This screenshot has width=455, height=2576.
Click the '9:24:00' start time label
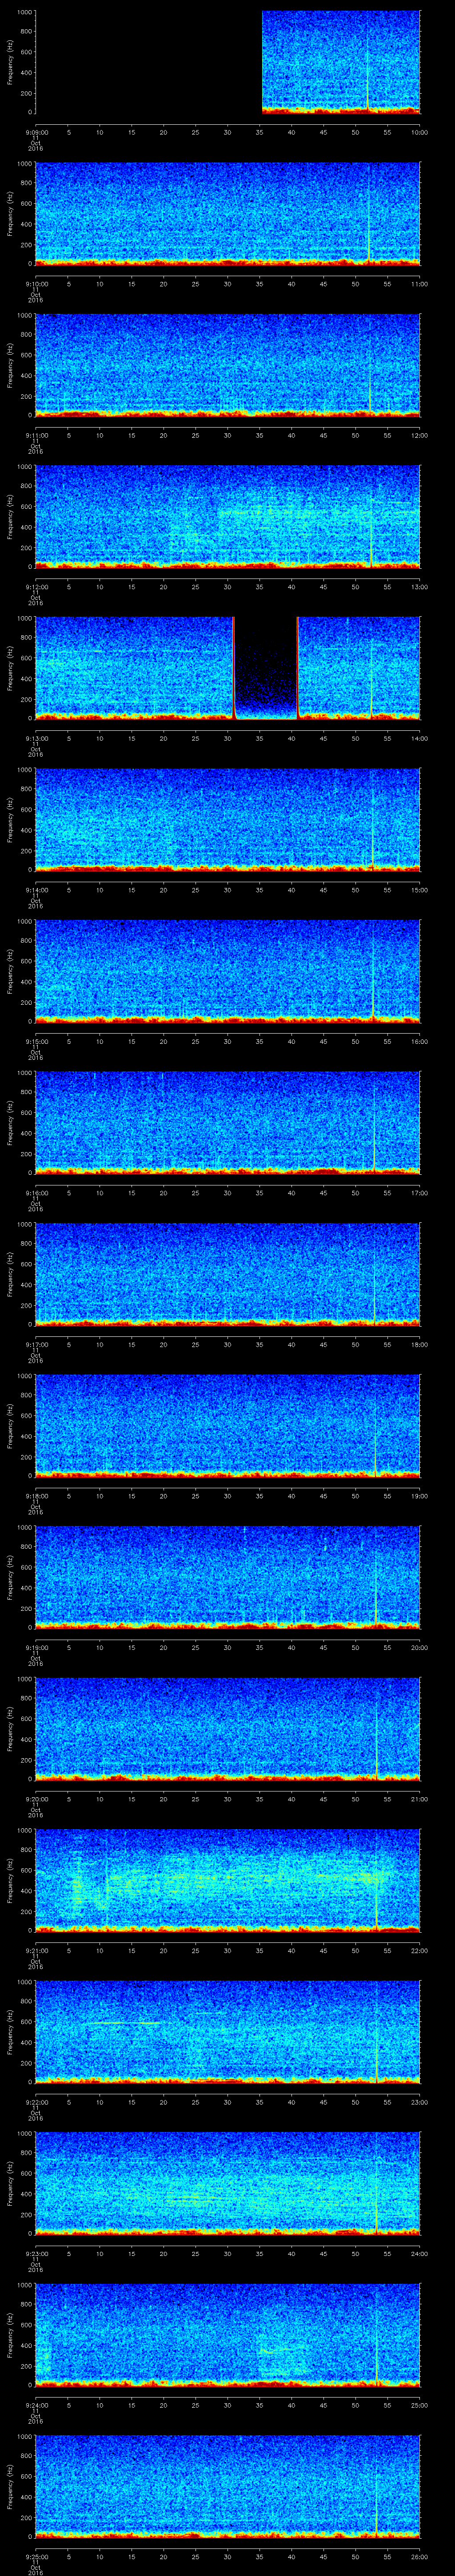click(36, 2405)
